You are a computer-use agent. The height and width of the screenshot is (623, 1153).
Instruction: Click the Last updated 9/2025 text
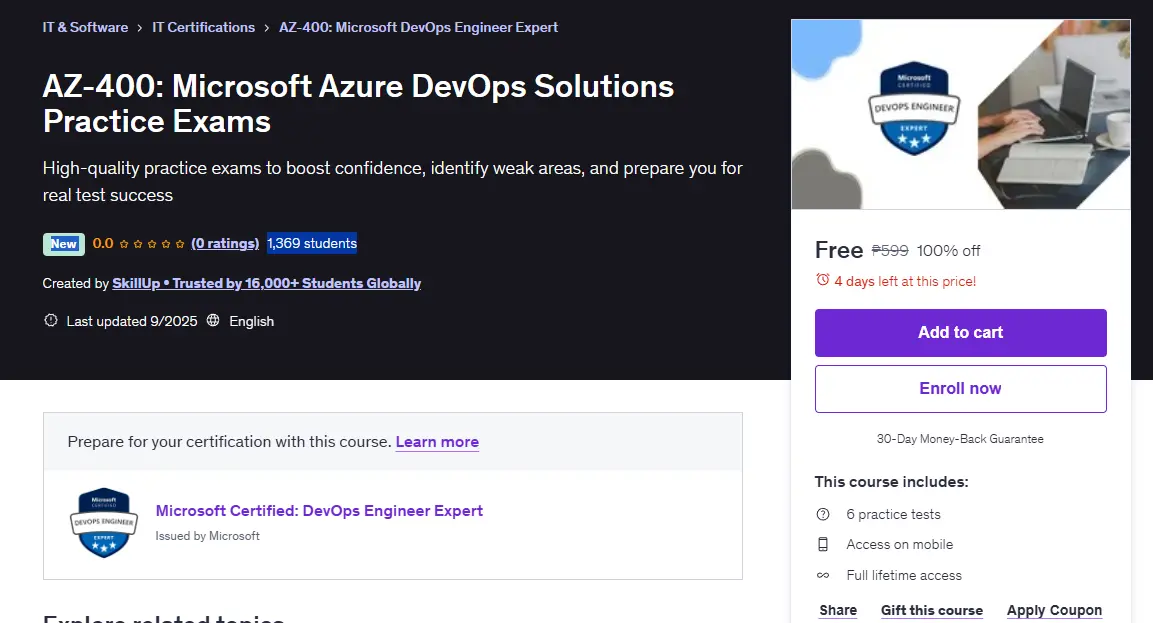pos(132,321)
